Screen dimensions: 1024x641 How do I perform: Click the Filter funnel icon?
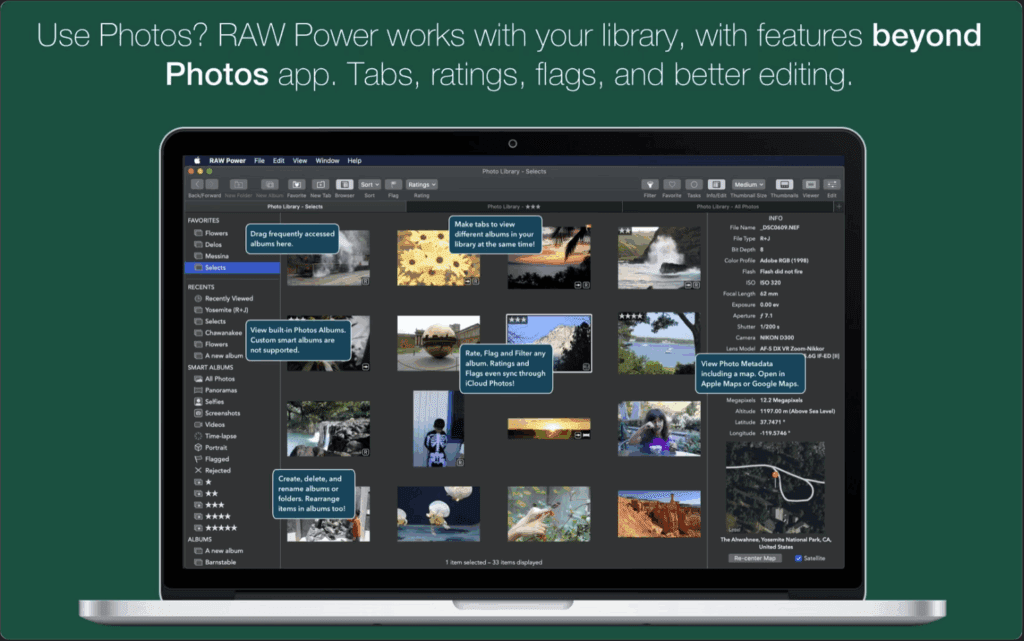click(x=649, y=185)
